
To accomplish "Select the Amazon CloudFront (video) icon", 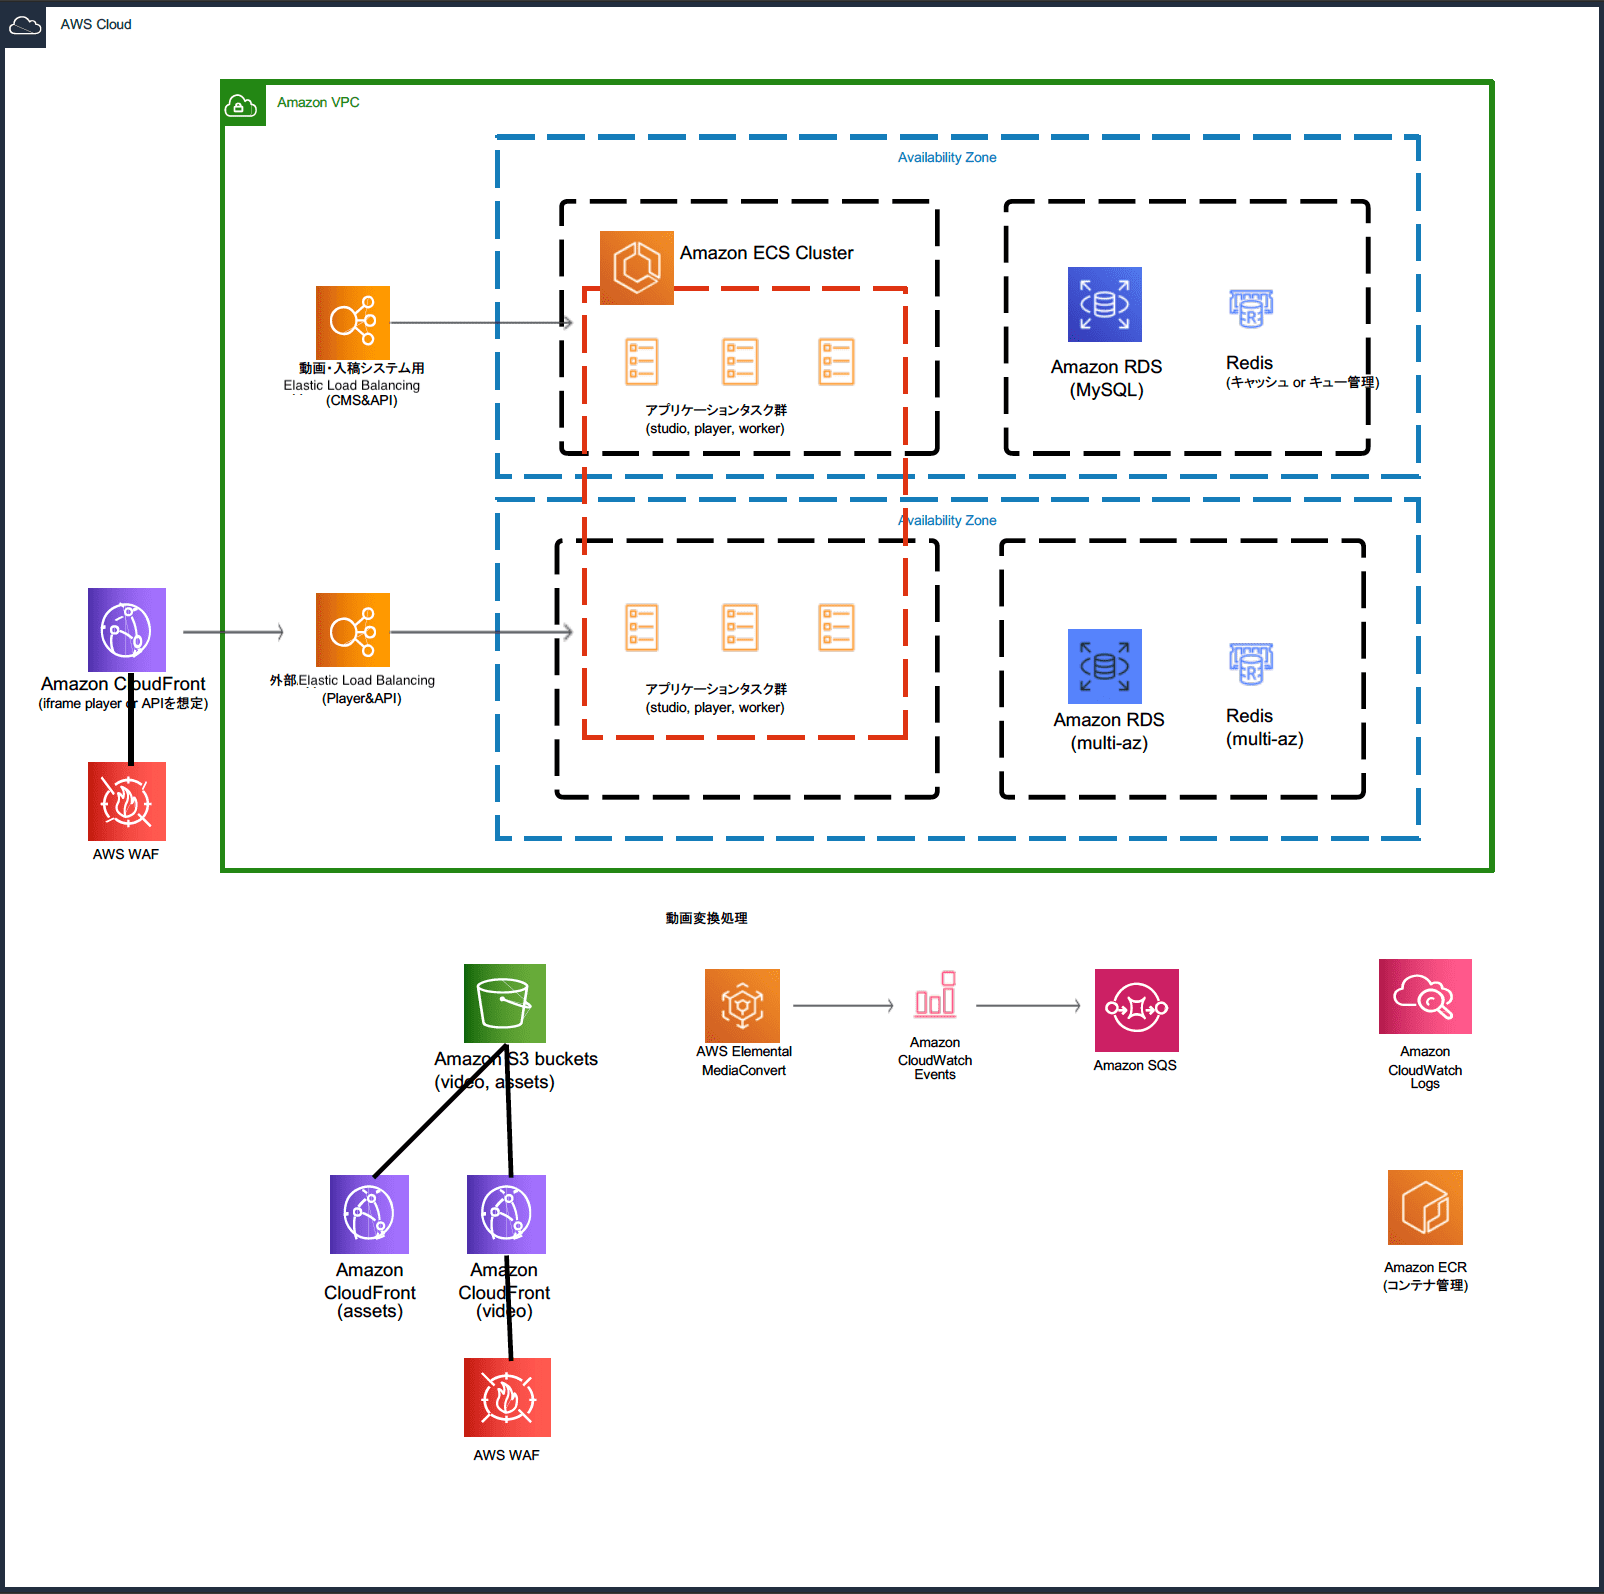I will pos(506,1214).
